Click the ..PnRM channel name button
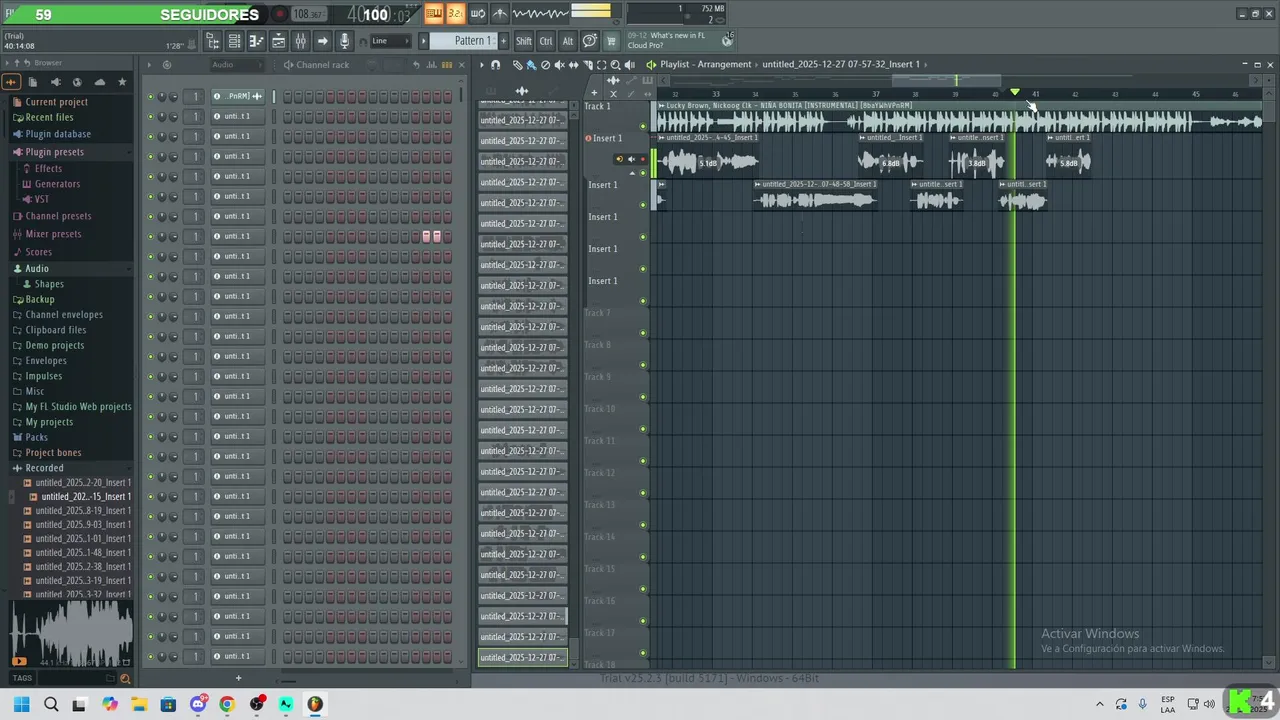The width and height of the screenshot is (1280, 720). [238, 96]
